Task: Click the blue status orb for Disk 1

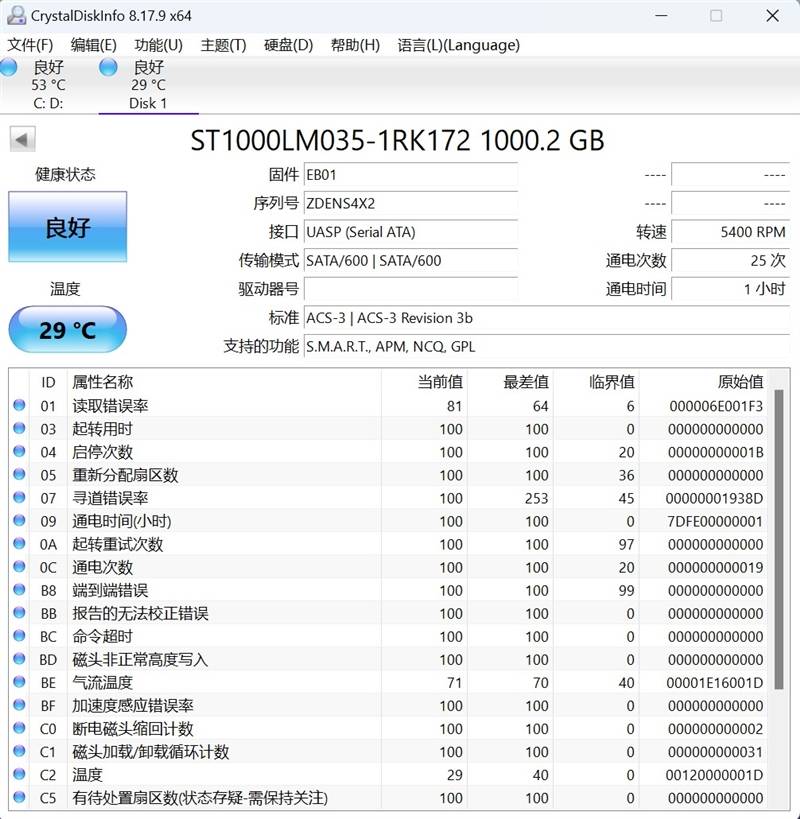Action: tap(108, 67)
